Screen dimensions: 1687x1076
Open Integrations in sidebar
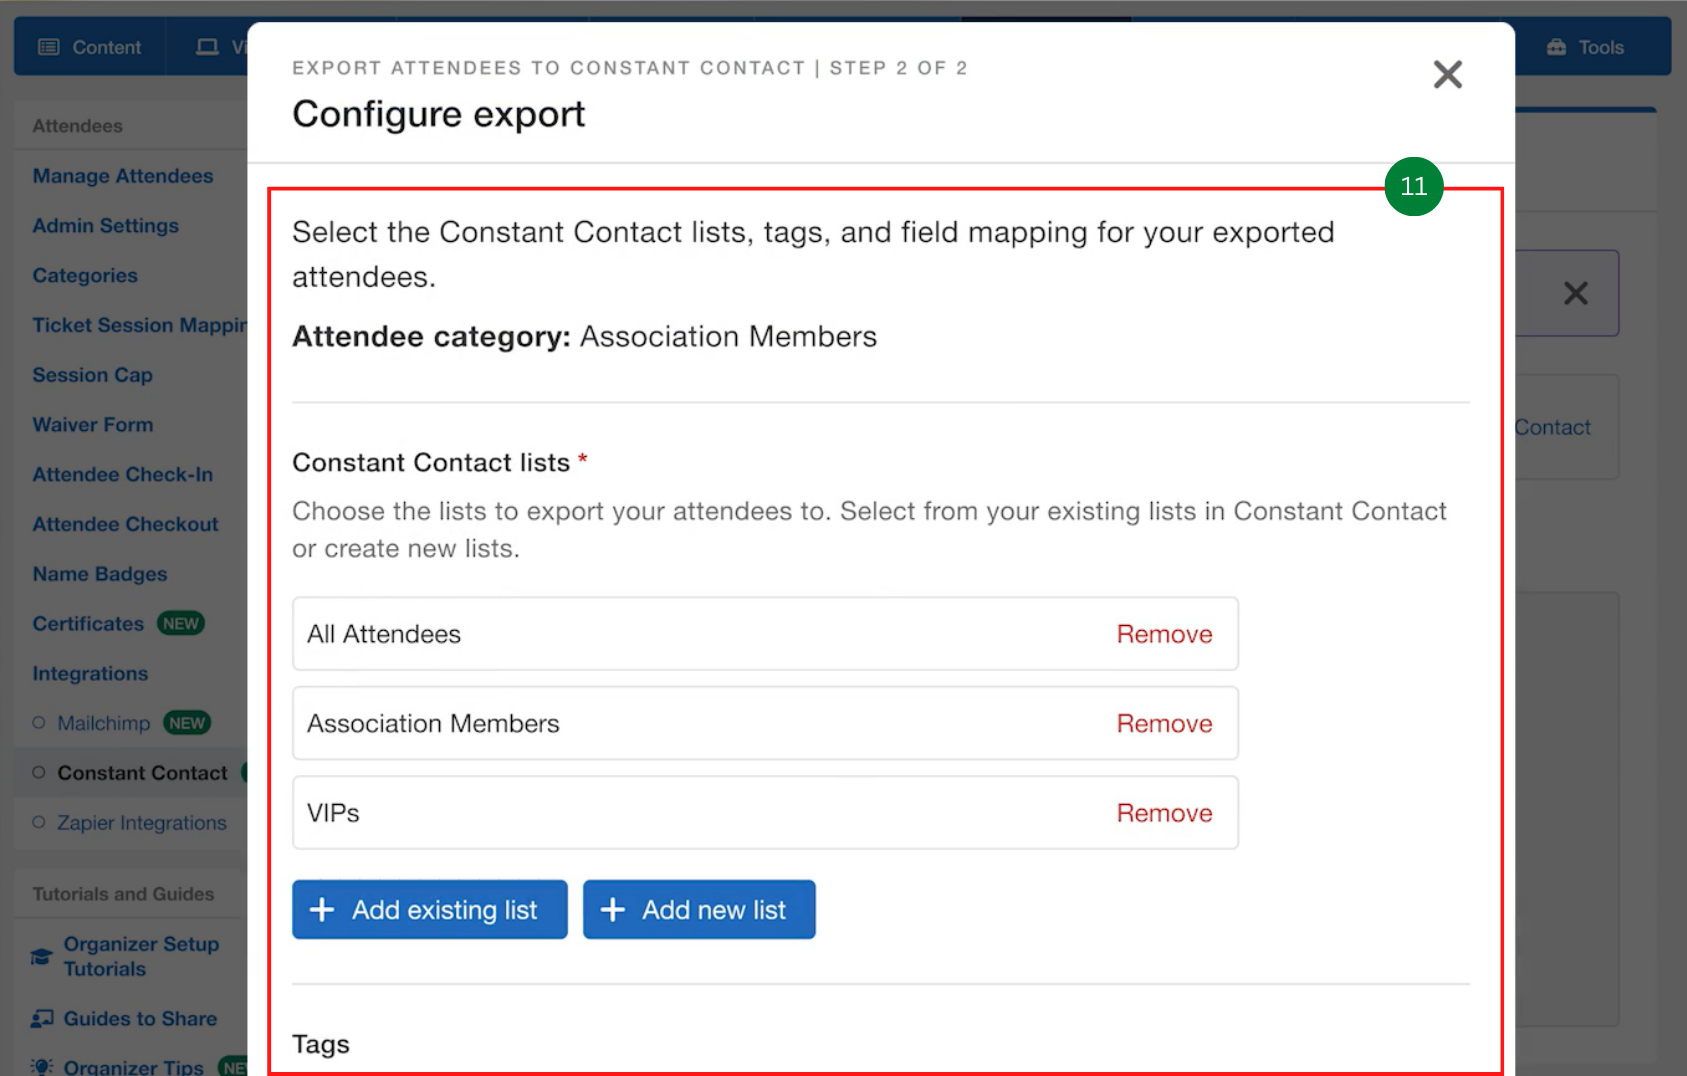(x=90, y=674)
